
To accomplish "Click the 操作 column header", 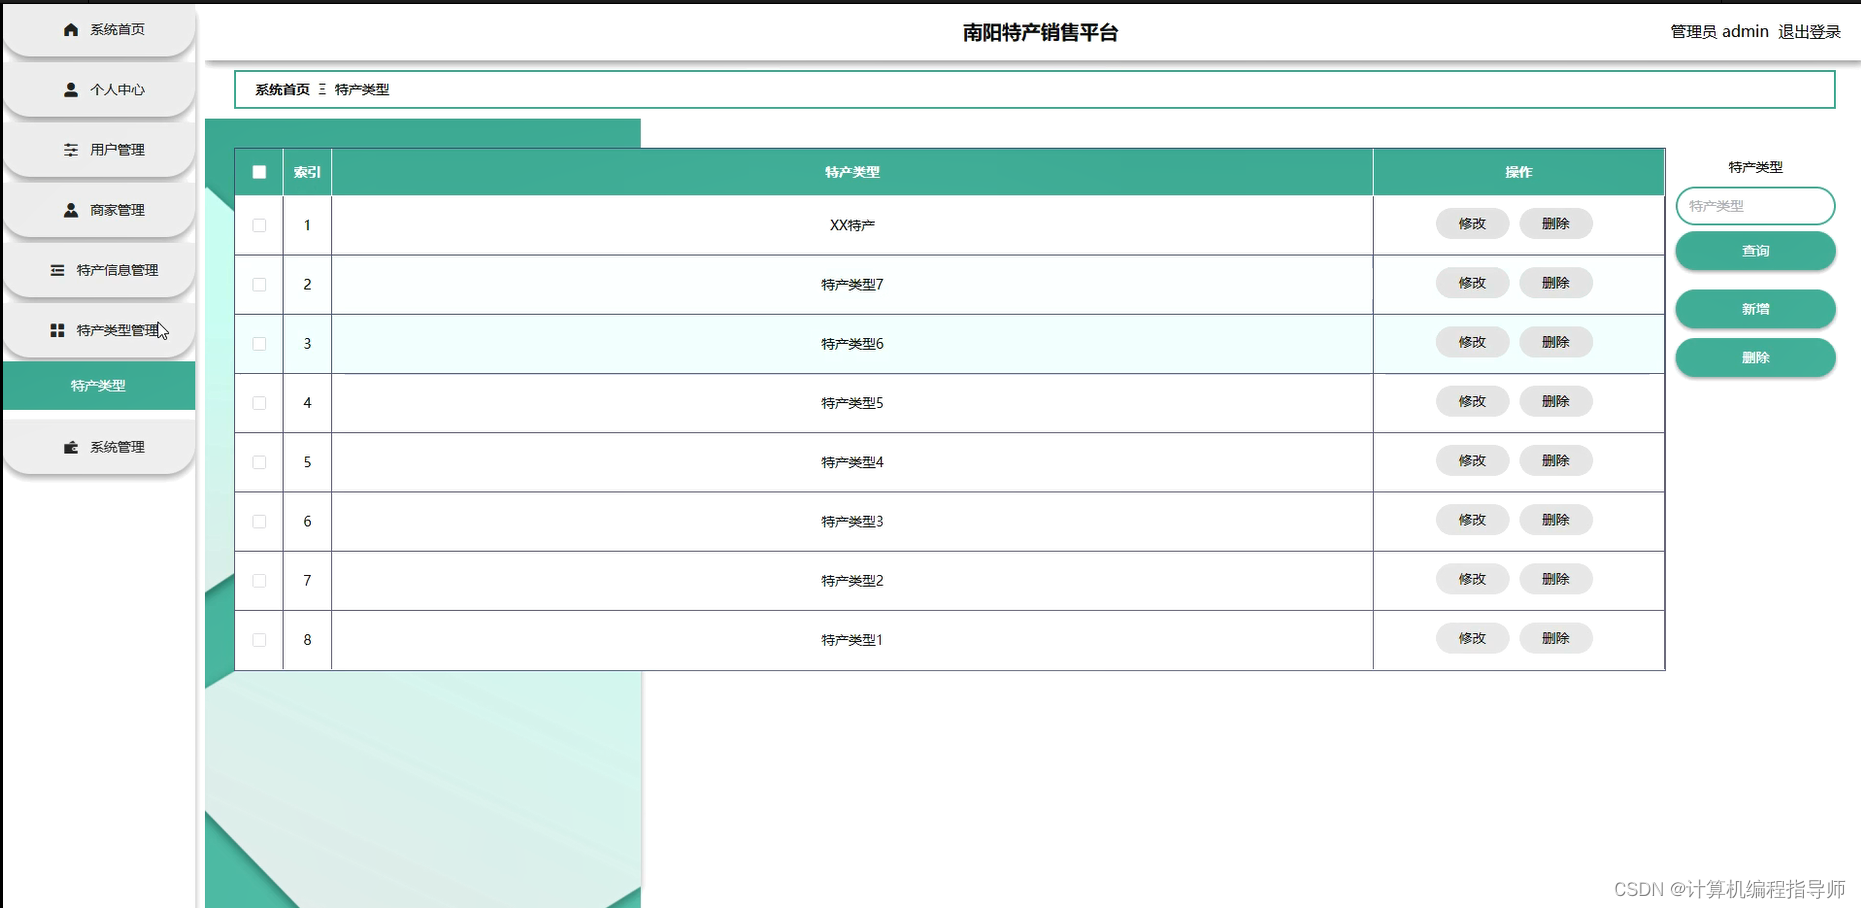I will [1519, 172].
